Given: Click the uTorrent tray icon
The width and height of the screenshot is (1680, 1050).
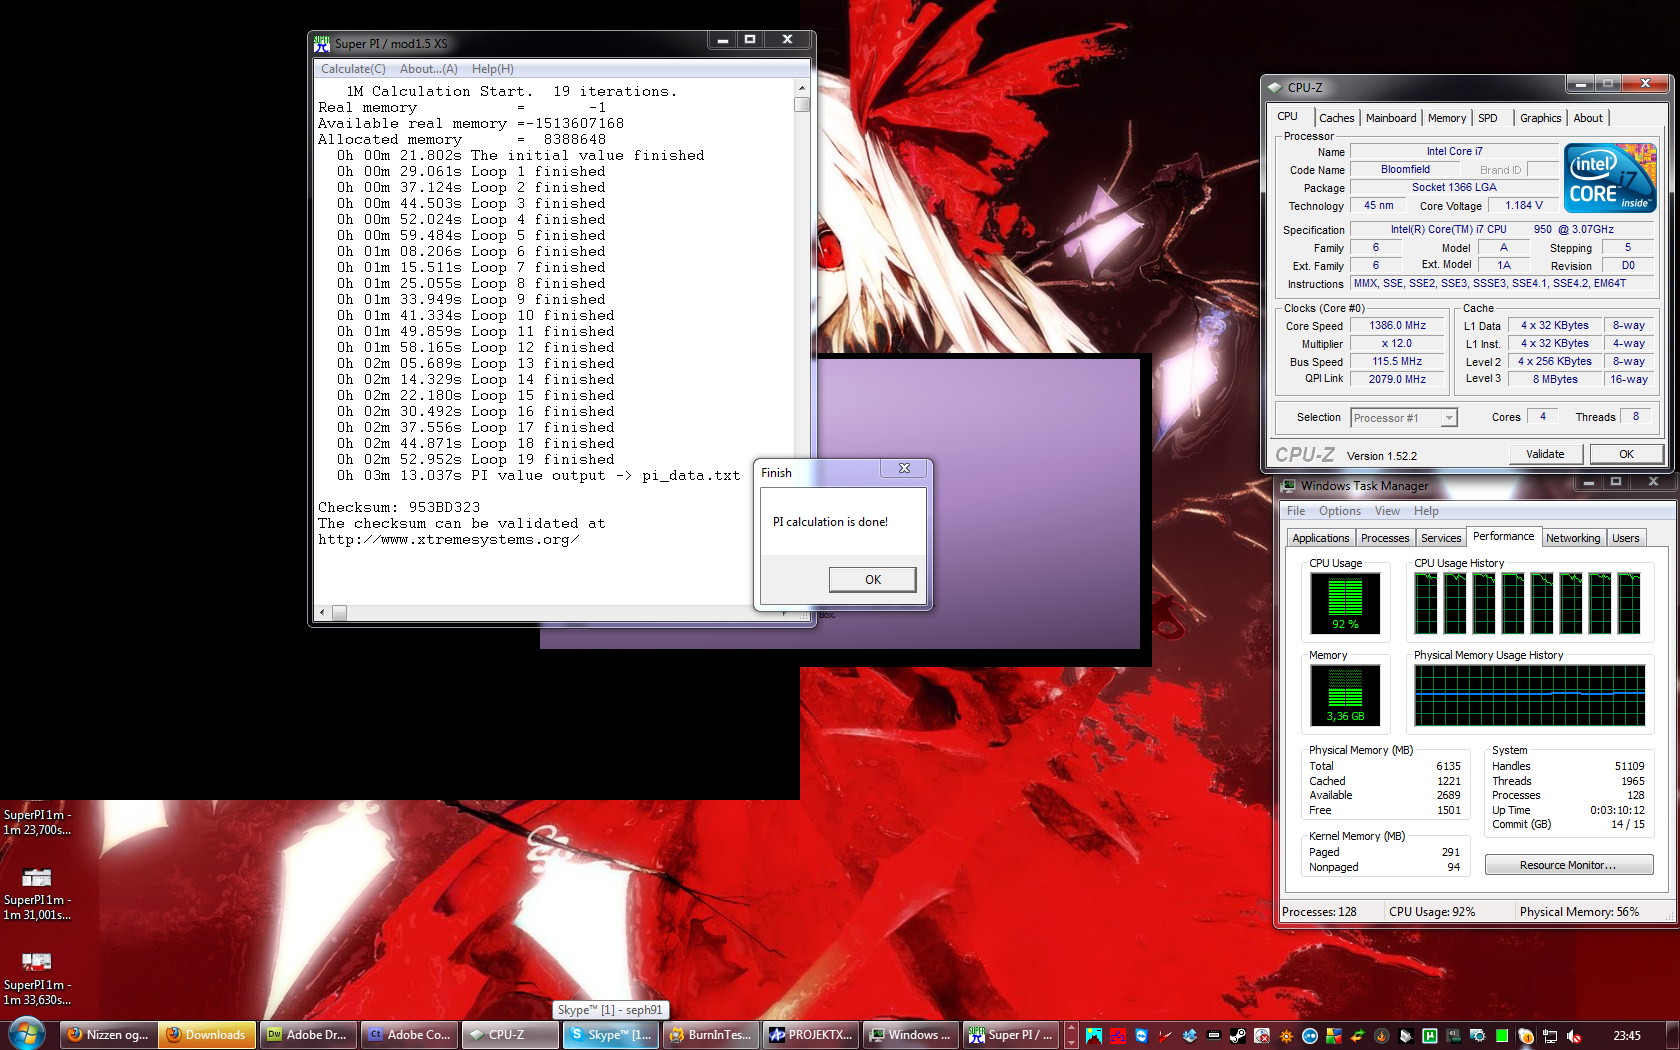Looking at the screenshot, I should coord(1429,1036).
